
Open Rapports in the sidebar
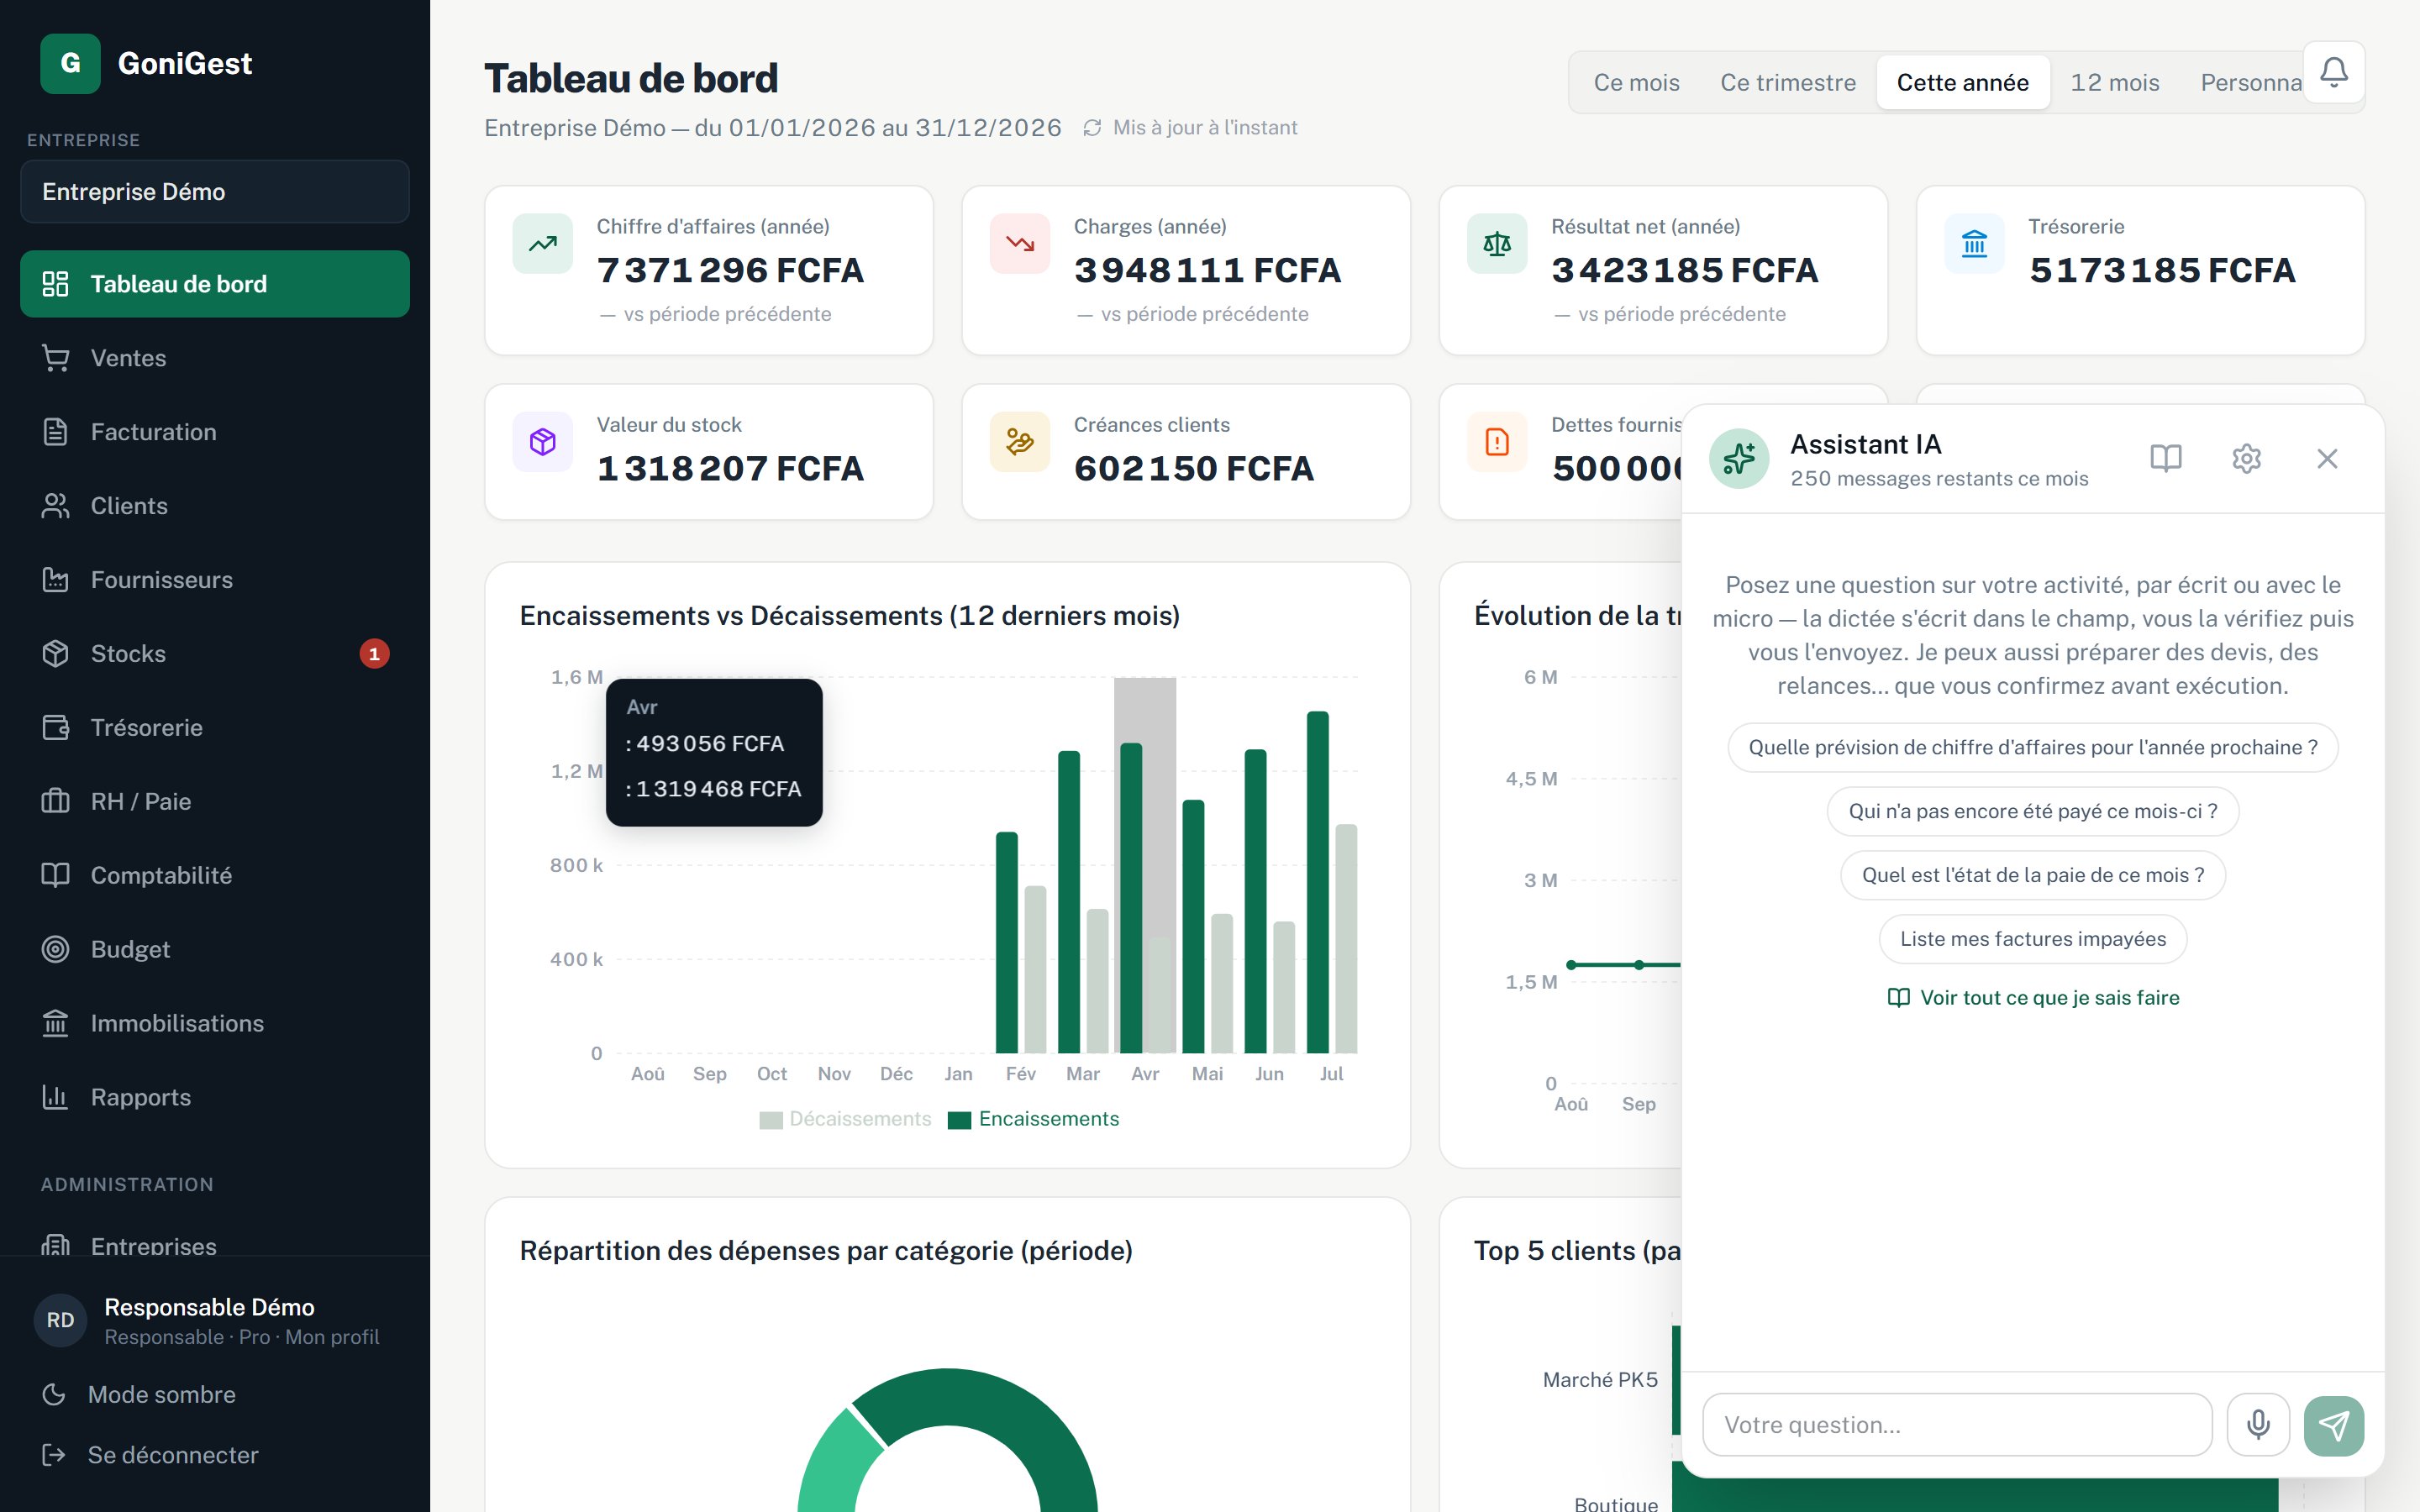215,1098
